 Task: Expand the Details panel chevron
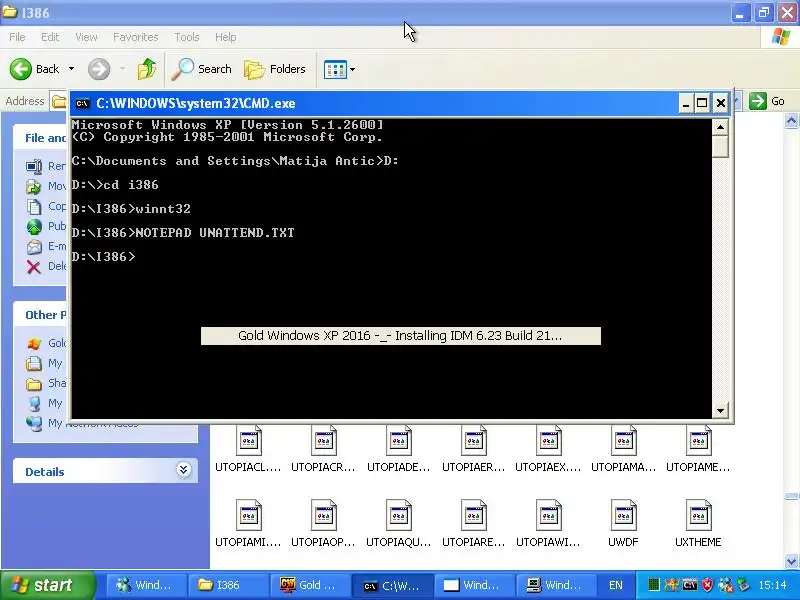pos(184,469)
